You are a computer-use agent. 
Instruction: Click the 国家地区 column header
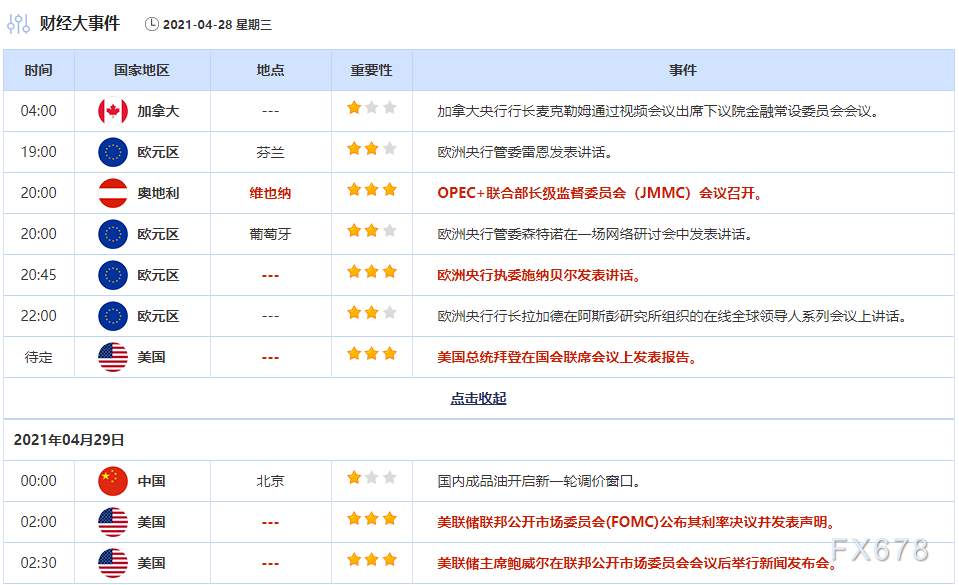[x=142, y=70]
